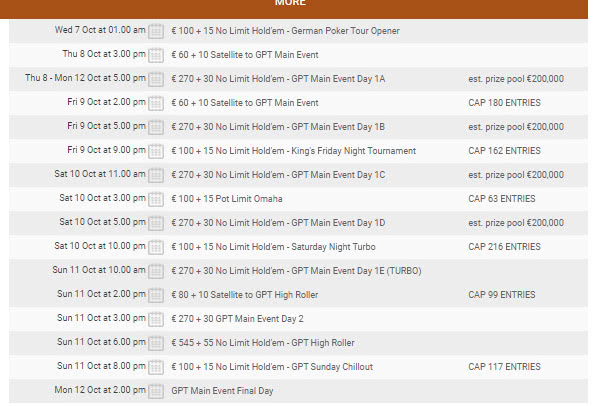Select German Poker Tour Opener event text
This screenshot has height=406, width=606.
tap(285, 31)
